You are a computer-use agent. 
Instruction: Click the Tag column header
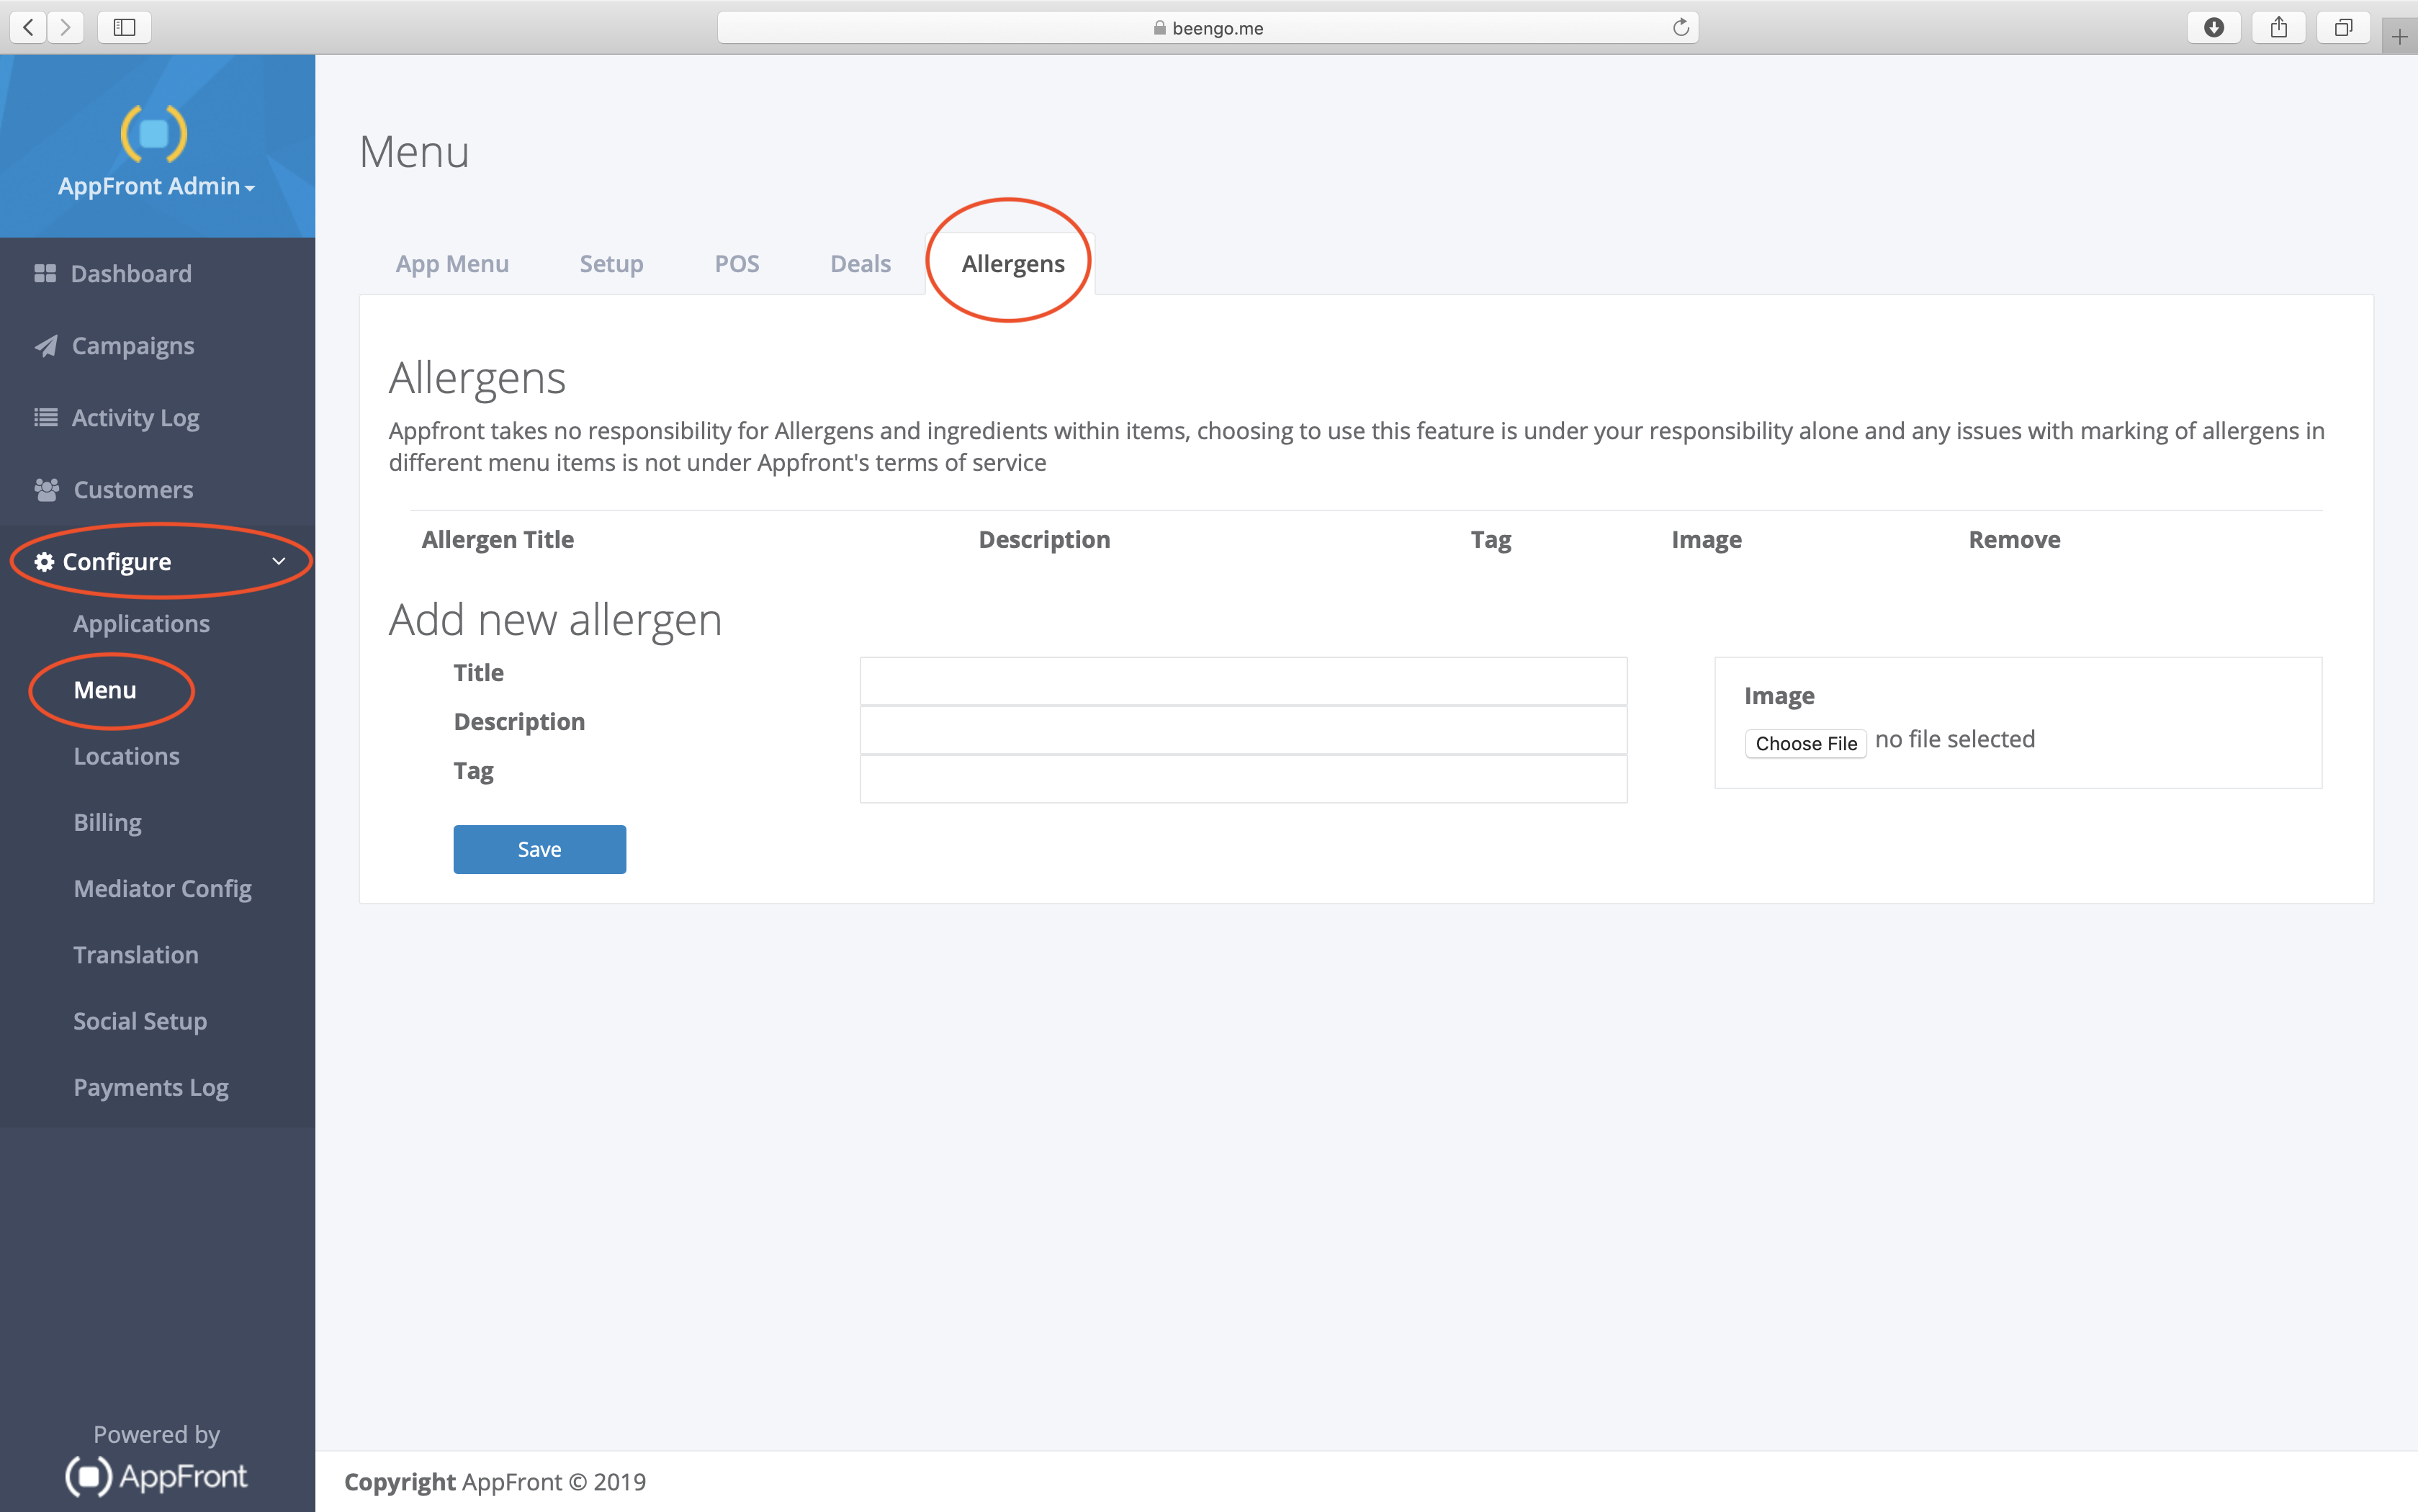(x=1490, y=540)
